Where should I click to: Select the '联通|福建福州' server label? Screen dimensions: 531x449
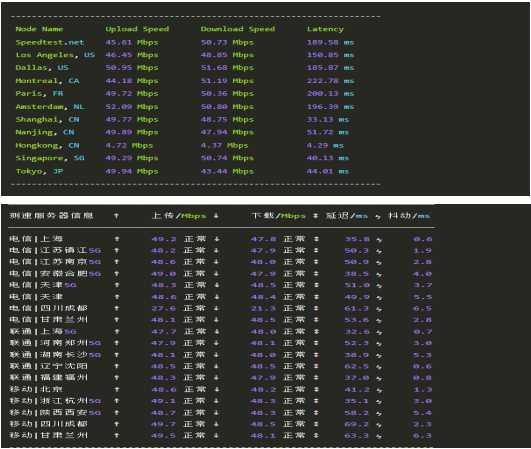point(48,378)
